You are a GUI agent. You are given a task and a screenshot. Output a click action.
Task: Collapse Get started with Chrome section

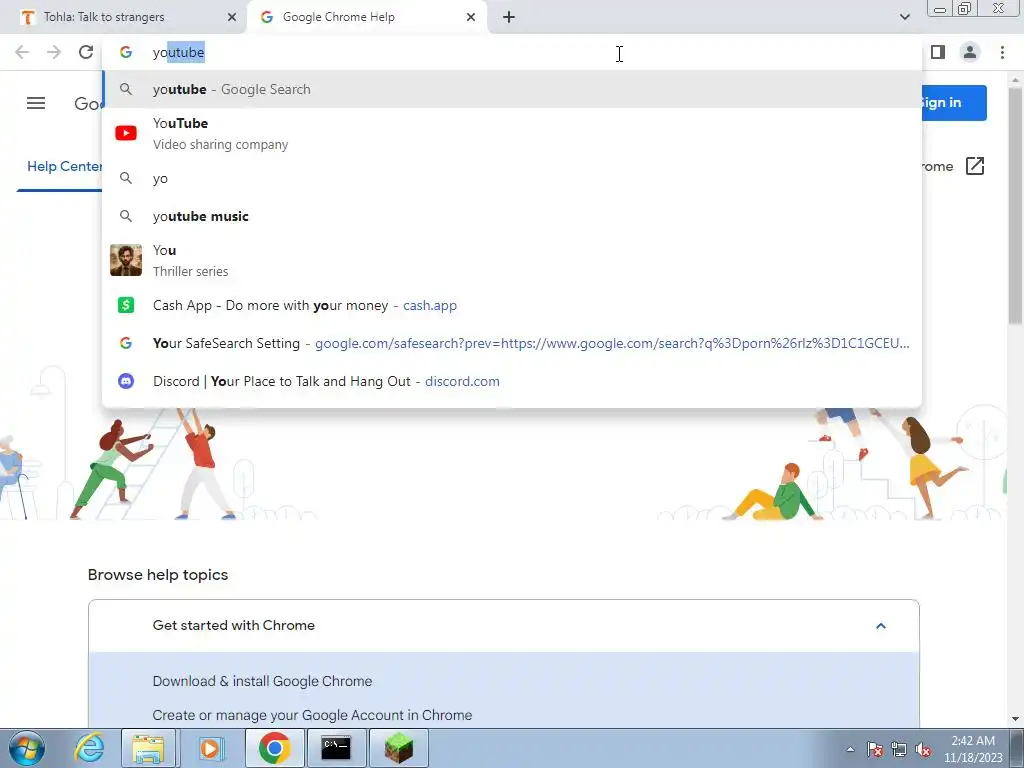881,626
